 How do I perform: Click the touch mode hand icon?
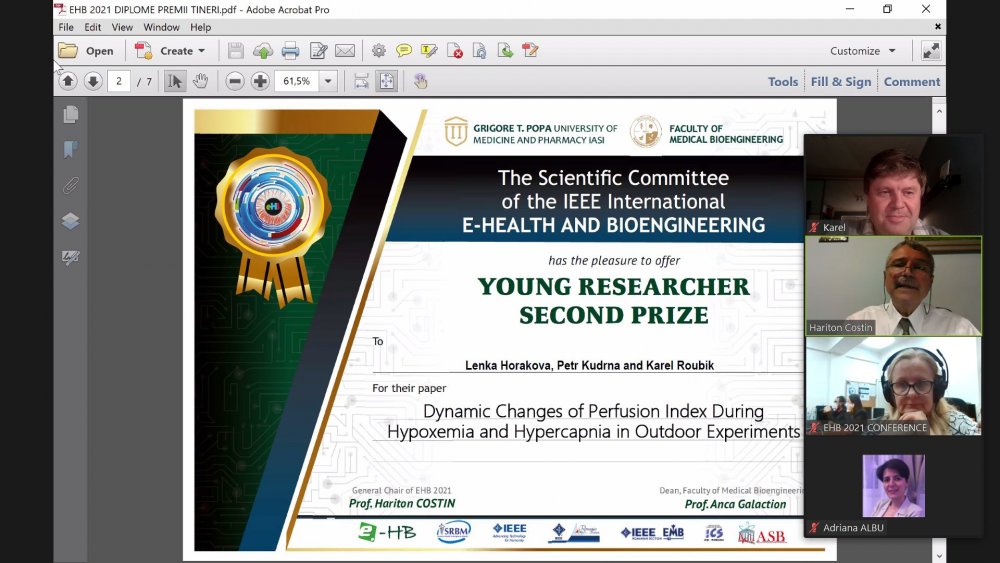click(420, 81)
